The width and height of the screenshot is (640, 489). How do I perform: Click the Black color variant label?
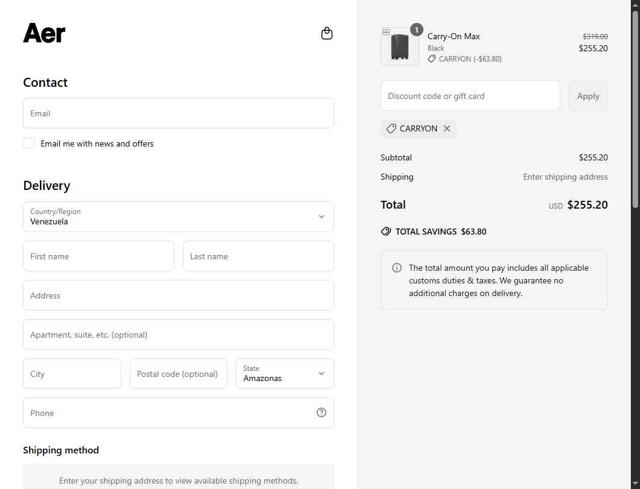436,48
